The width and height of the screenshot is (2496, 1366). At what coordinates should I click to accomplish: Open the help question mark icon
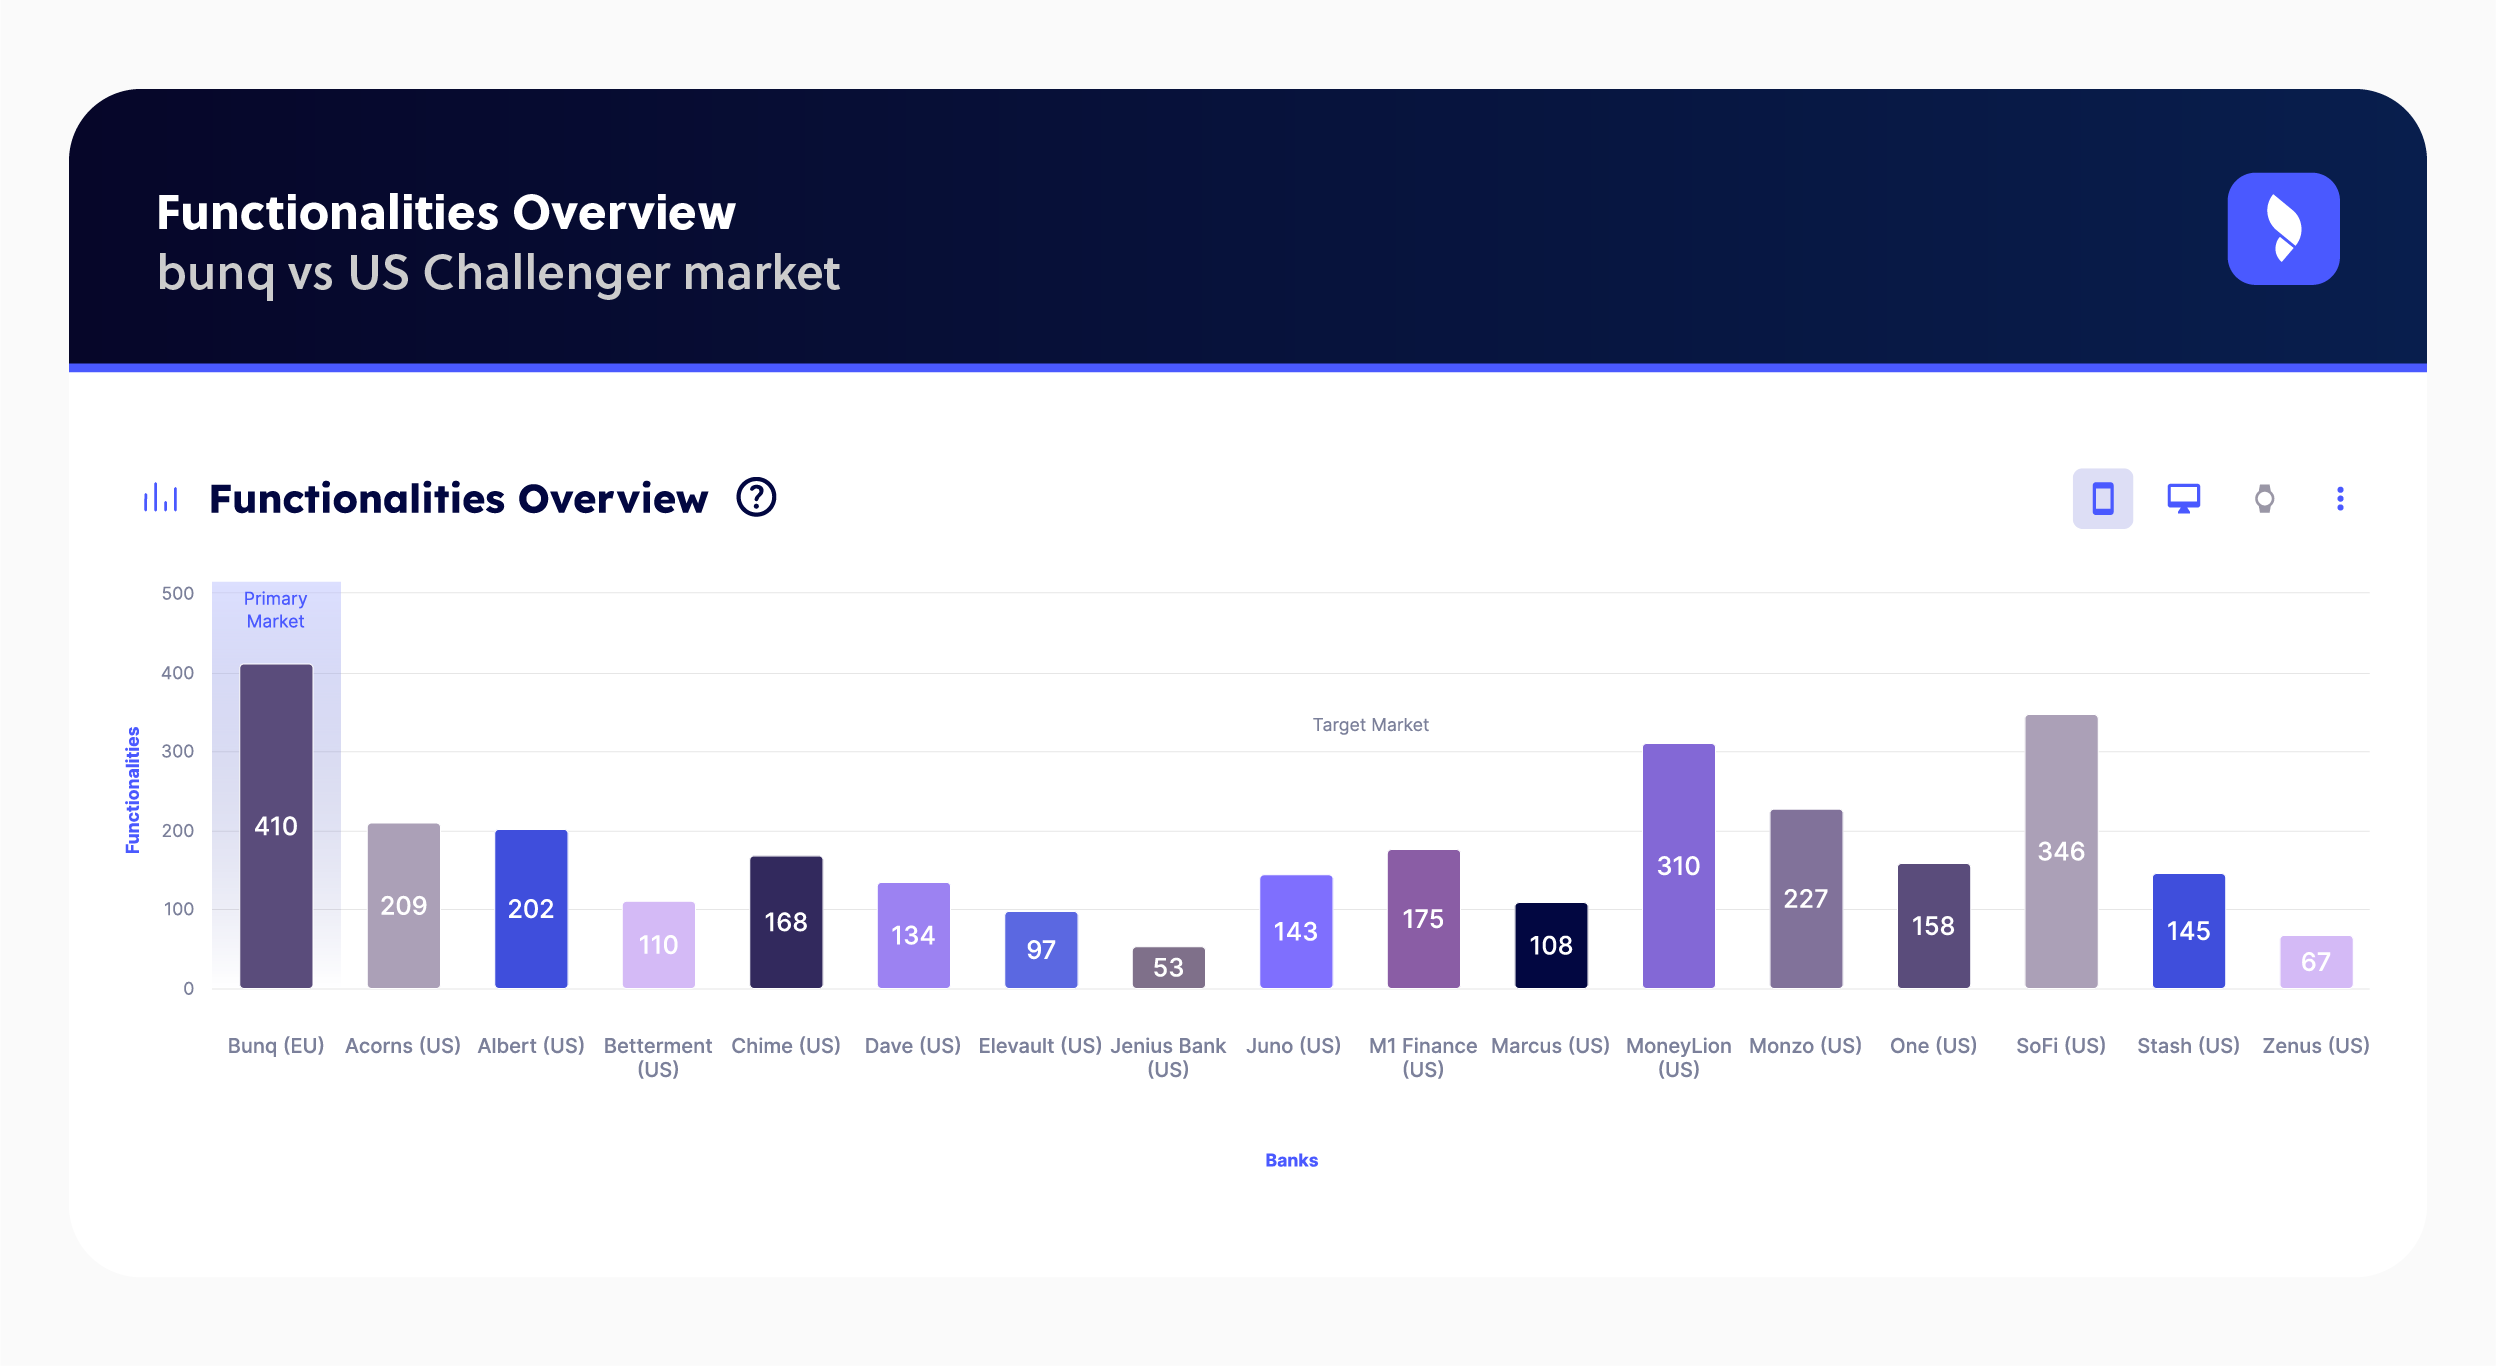tap(756, 497)
